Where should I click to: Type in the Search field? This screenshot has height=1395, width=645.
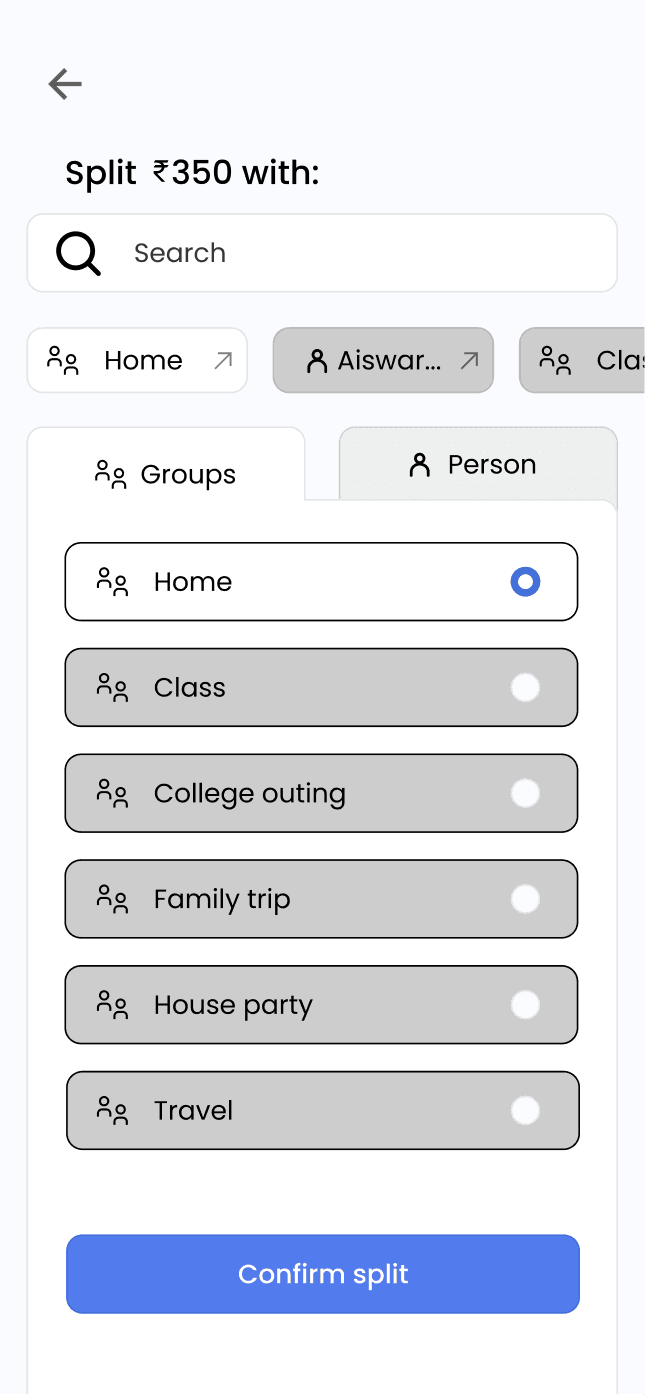pyautogui.click(x=360, y=253)
